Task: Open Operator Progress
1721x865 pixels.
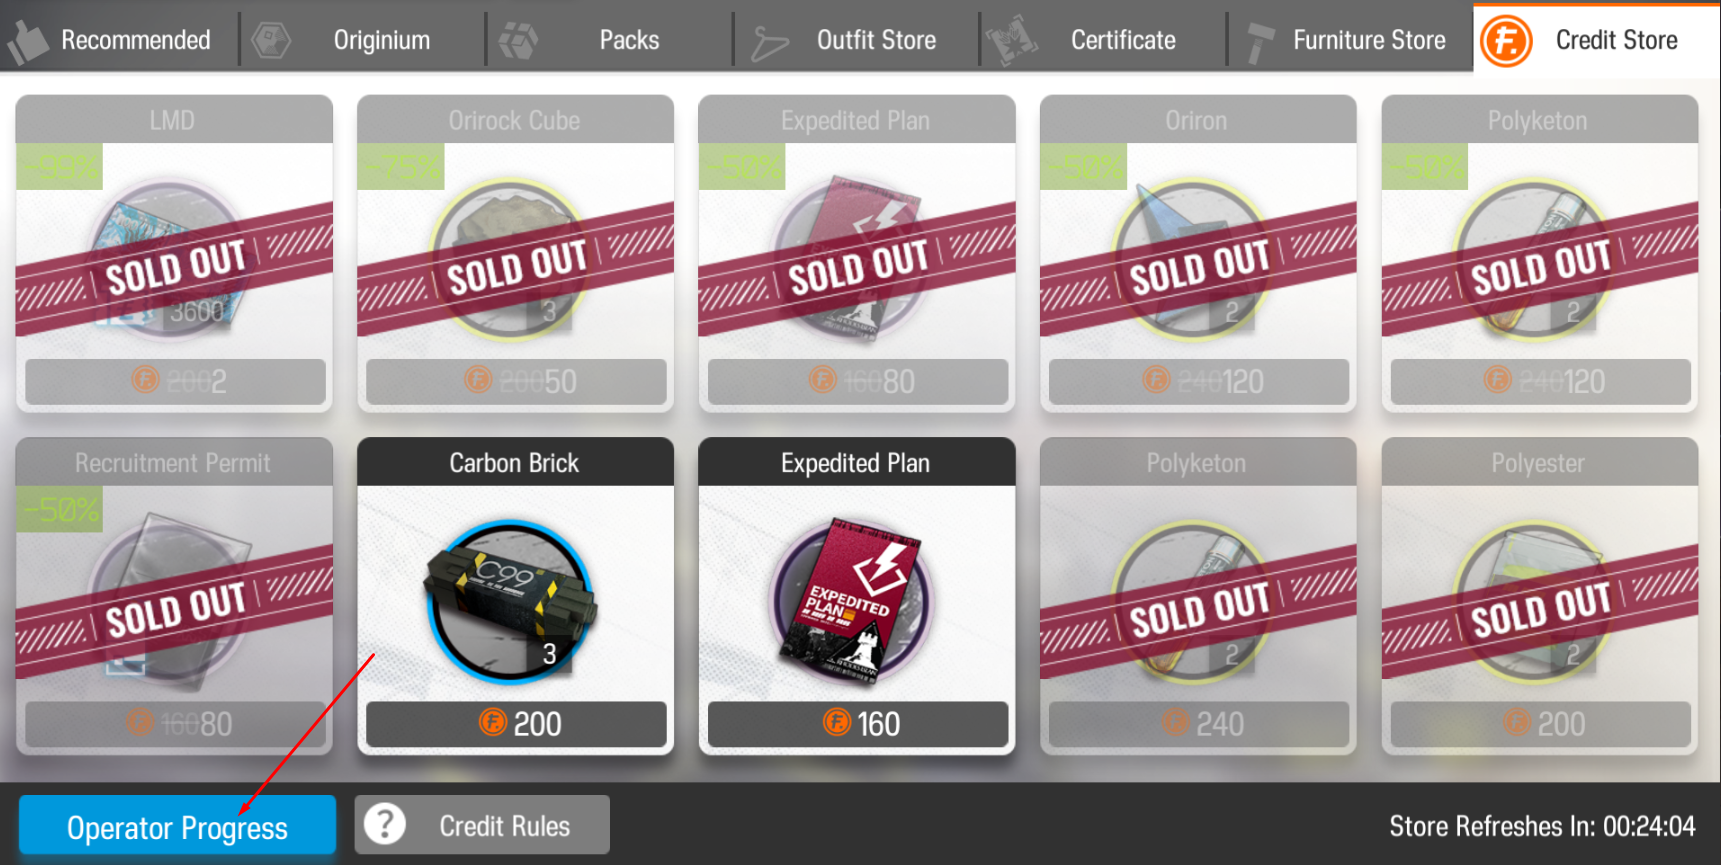Action: tap(177, 825)
